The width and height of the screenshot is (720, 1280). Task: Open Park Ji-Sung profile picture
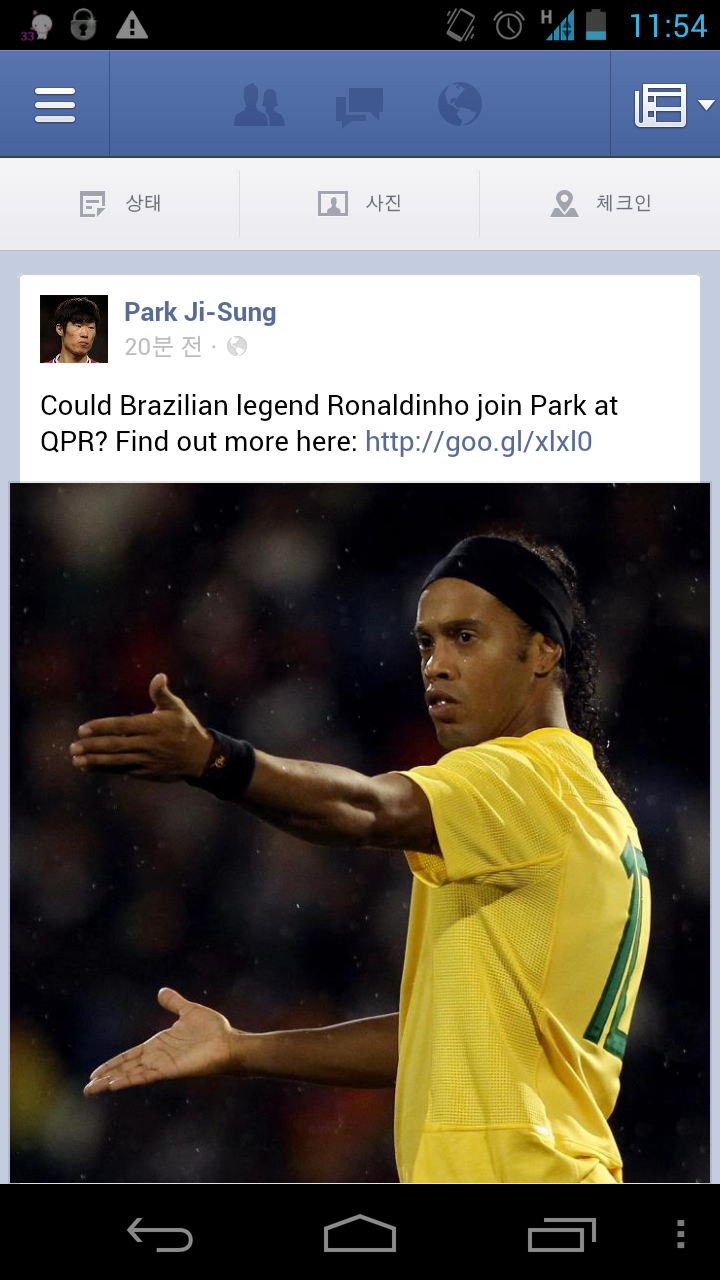click(x=74, y=329)
